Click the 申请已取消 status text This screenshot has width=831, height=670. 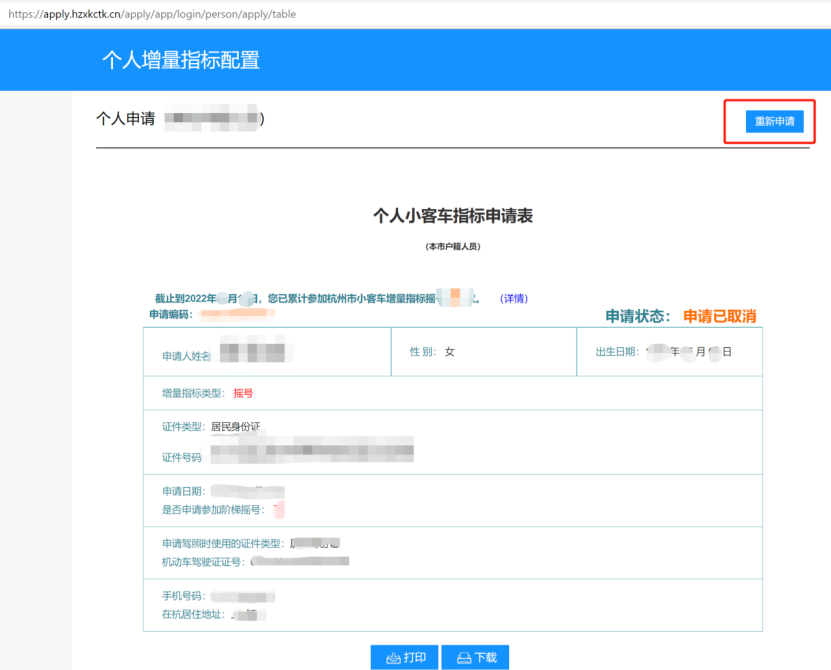719,316
